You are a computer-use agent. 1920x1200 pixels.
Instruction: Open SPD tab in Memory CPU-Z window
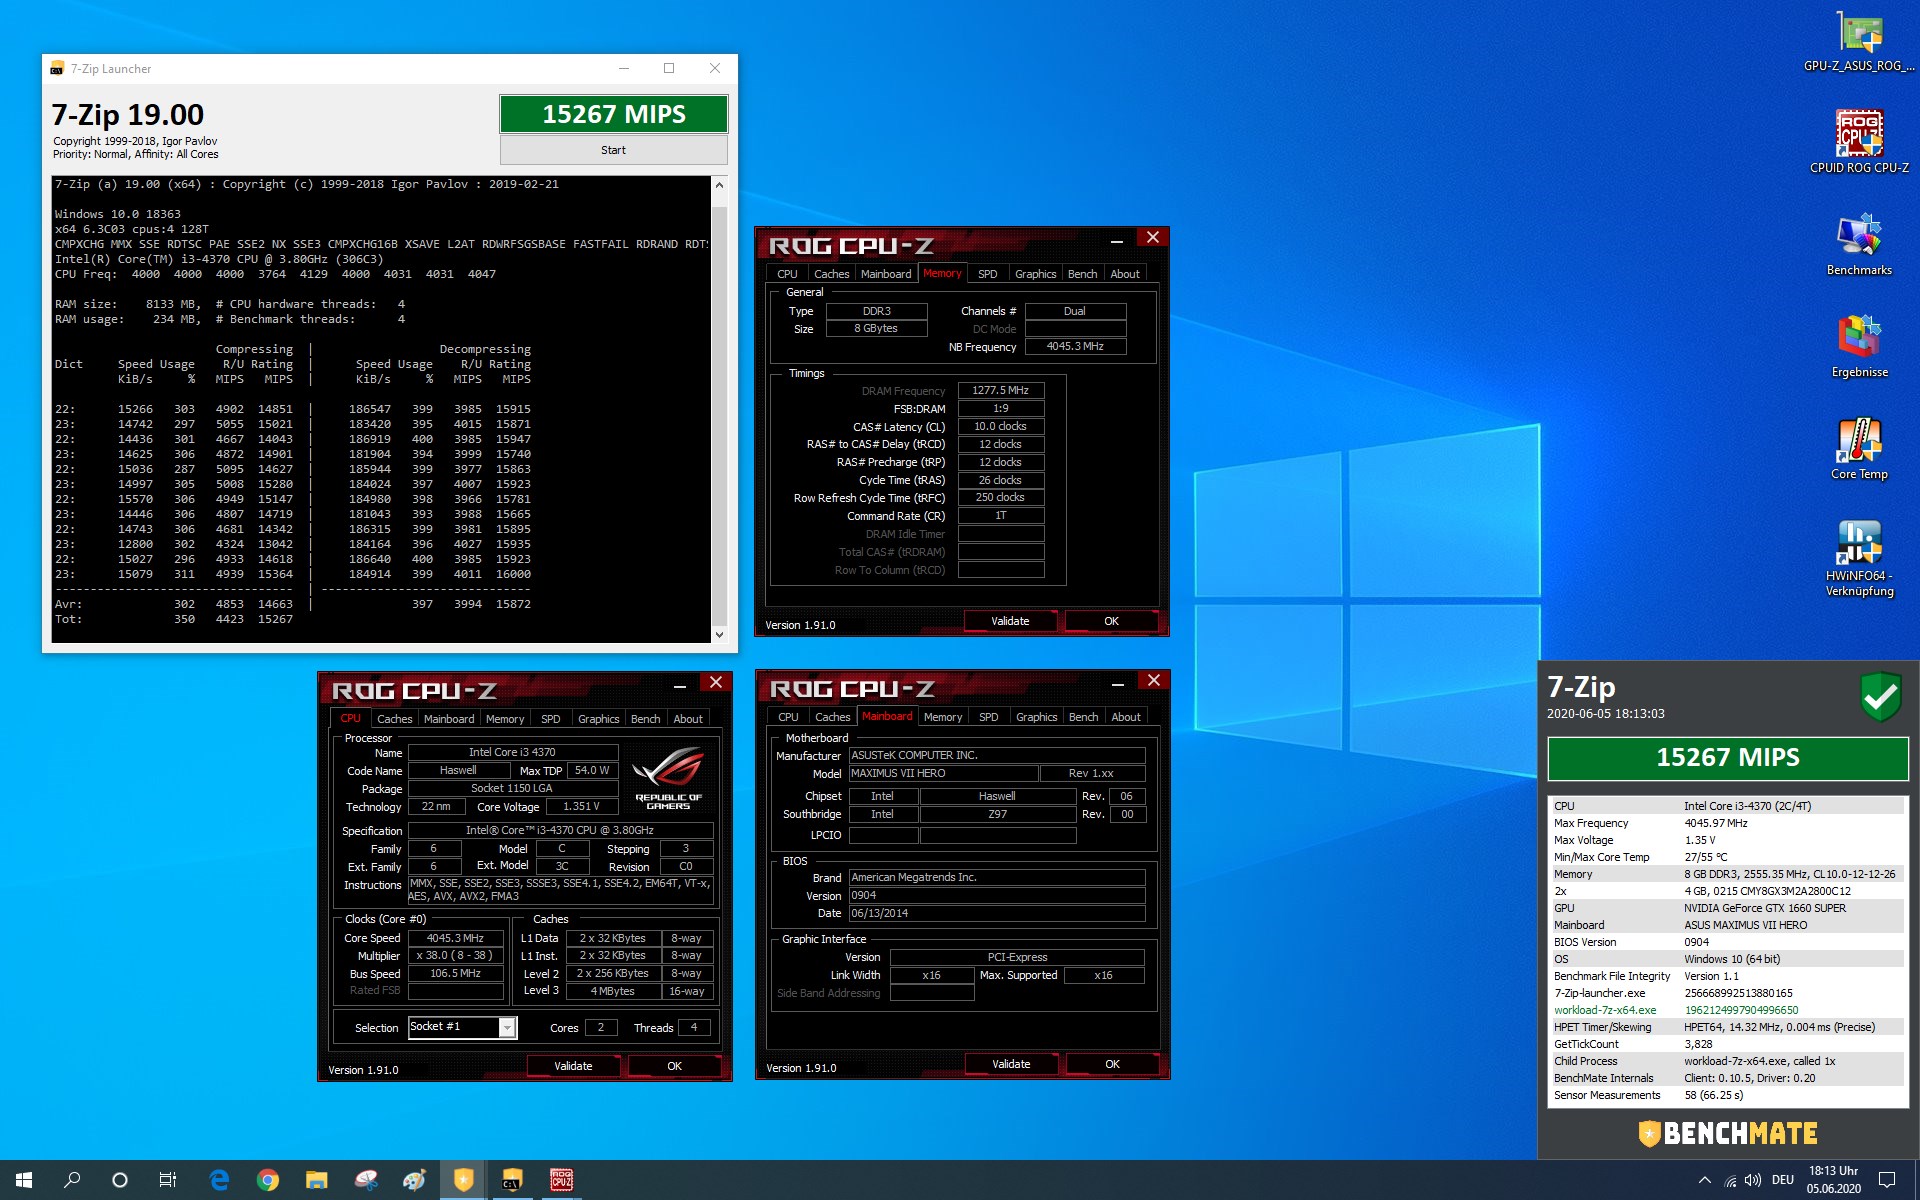[987, 274]
